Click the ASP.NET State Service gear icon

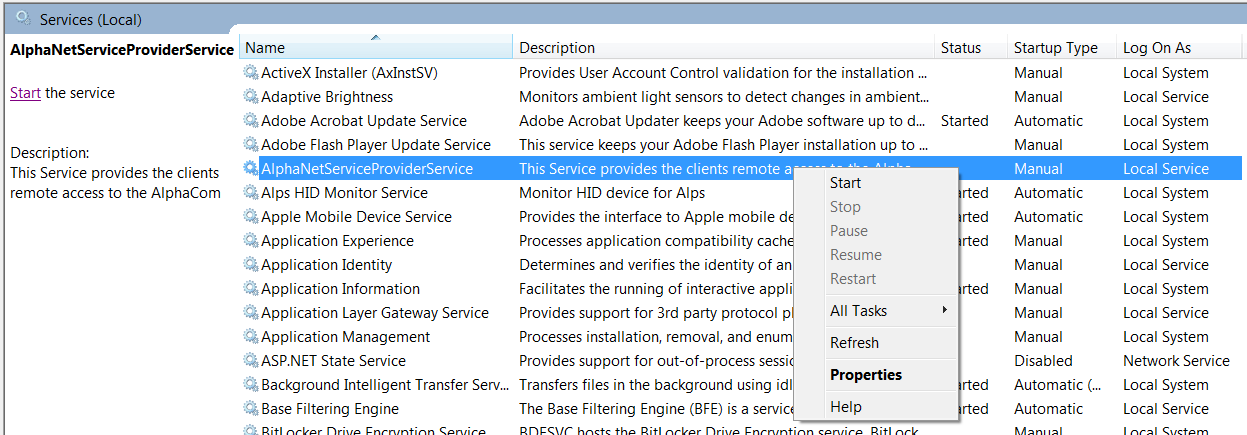point(251,361)
